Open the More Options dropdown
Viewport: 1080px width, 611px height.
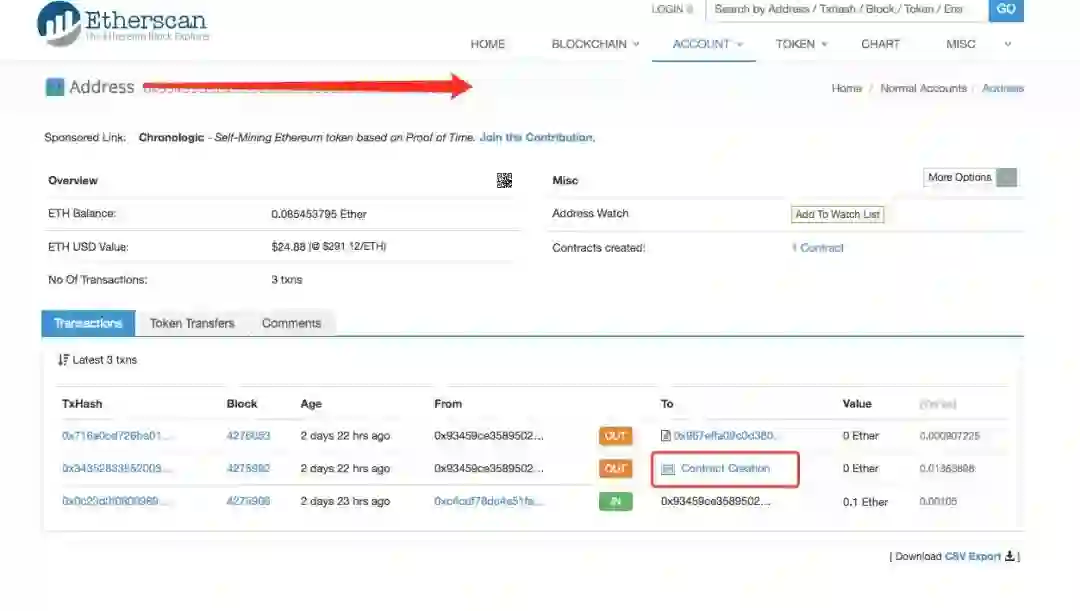coord(970,177)
